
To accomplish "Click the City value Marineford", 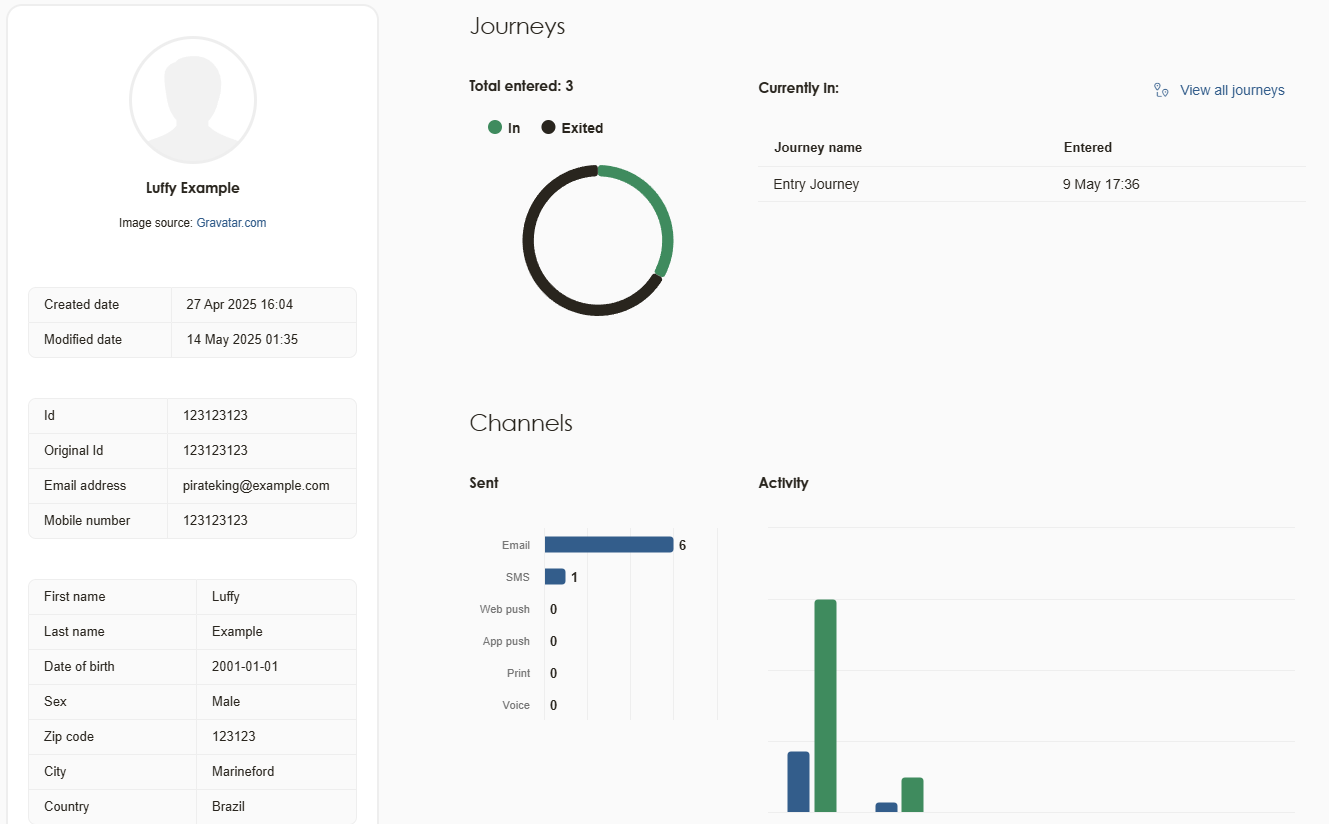I will (243, 772).
